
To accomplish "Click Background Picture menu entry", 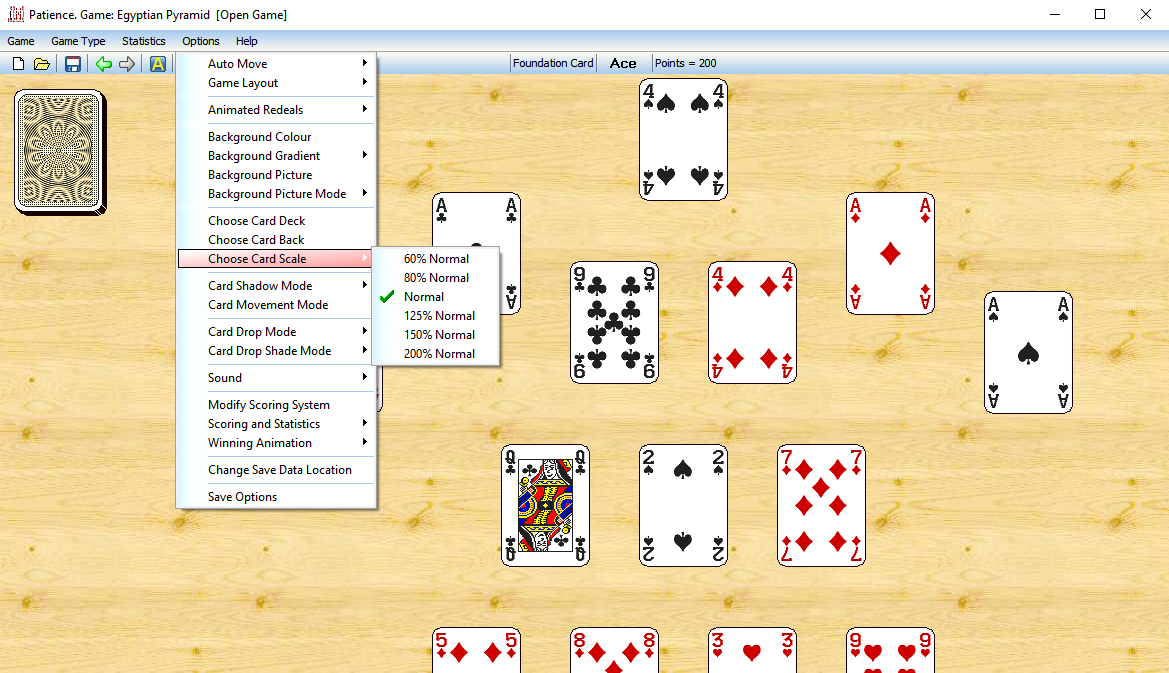I will click(276, 174).
